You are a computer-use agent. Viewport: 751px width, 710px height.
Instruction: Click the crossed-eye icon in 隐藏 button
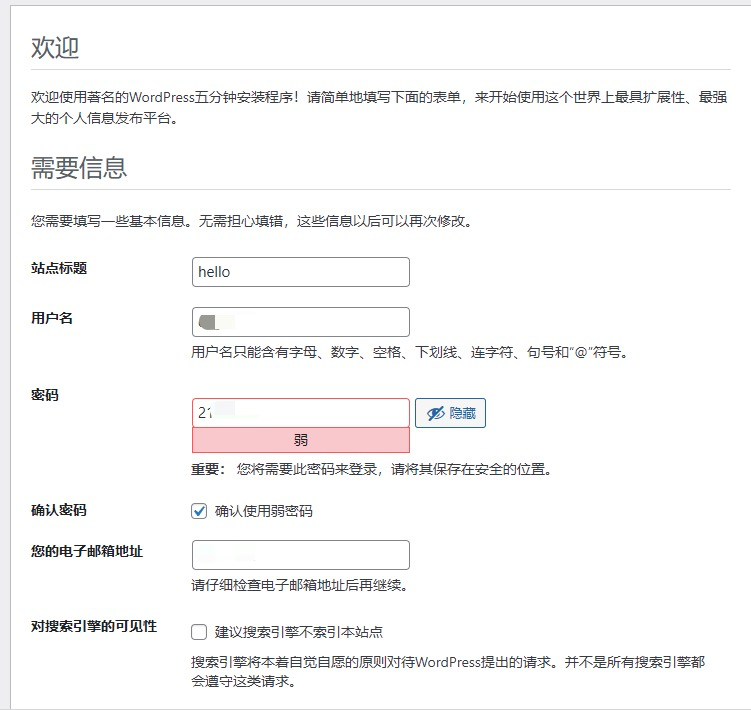click(435, 413)
